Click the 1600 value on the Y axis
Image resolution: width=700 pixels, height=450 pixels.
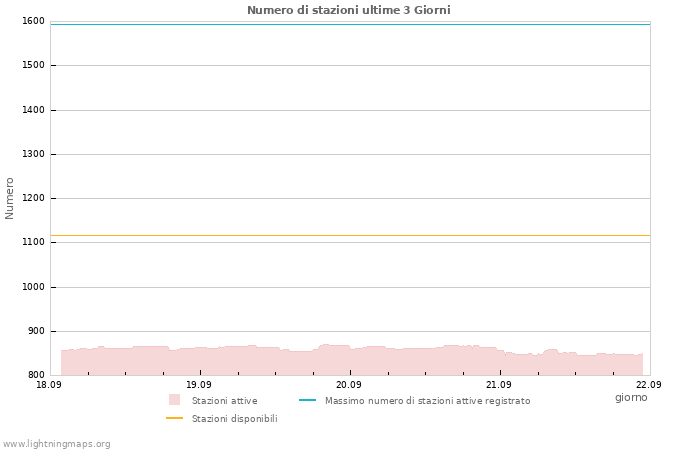[33, 21]
